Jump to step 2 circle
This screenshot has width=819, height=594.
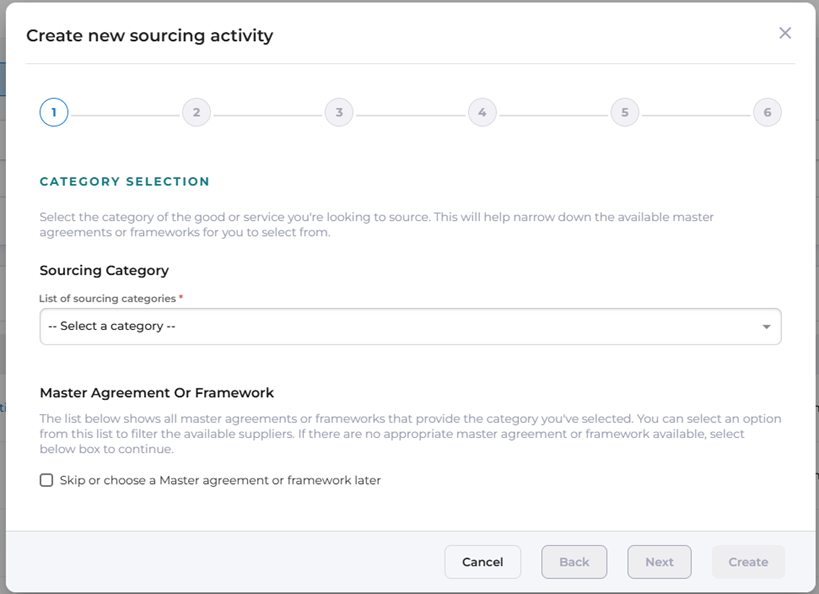click(x=196, y=112)
